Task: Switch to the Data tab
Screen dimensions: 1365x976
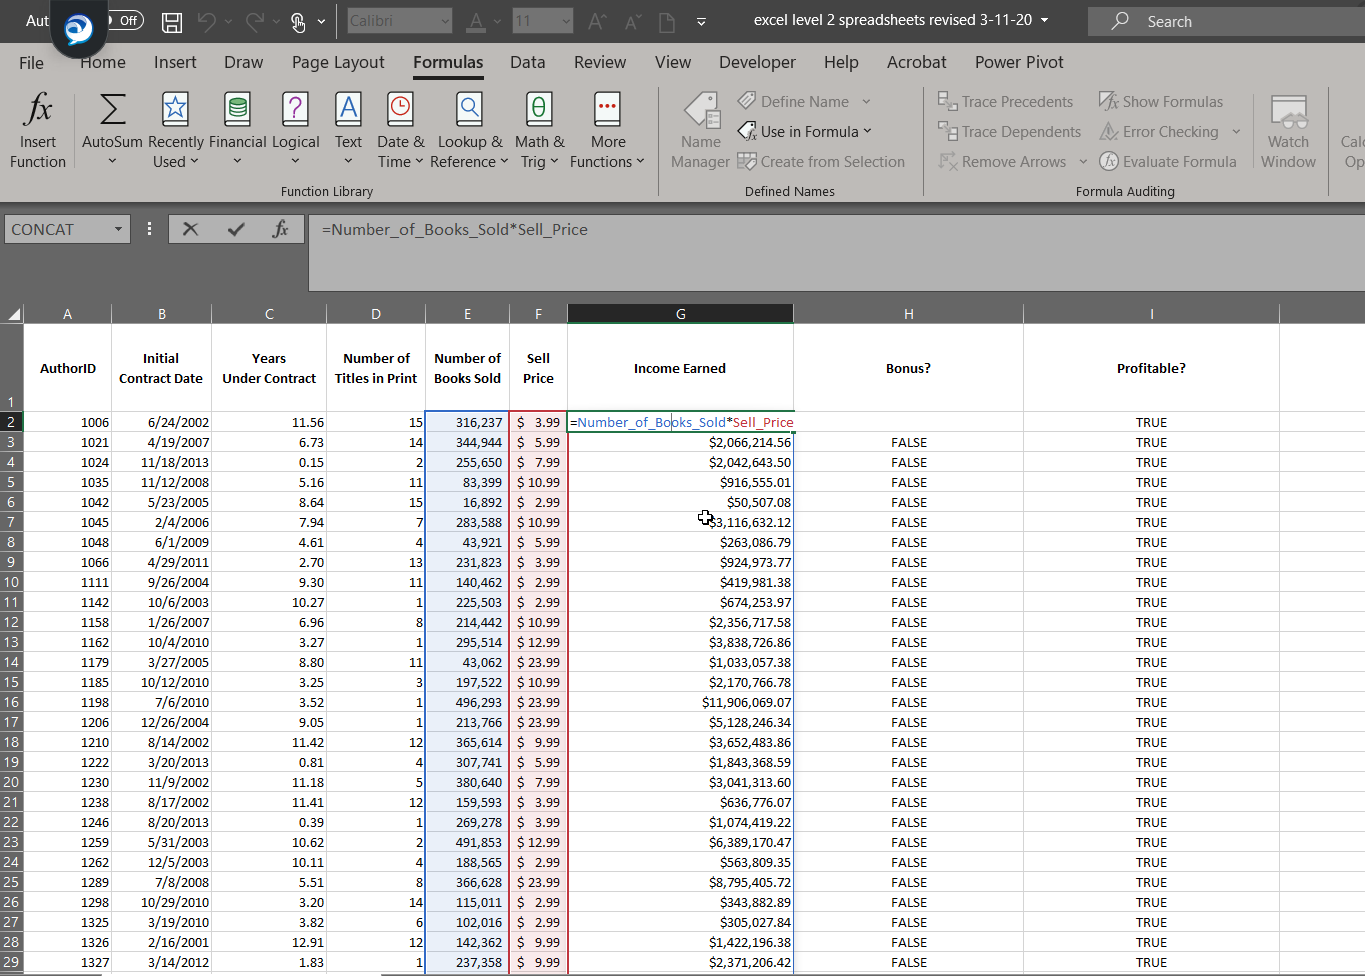Action: click(527, 62)
